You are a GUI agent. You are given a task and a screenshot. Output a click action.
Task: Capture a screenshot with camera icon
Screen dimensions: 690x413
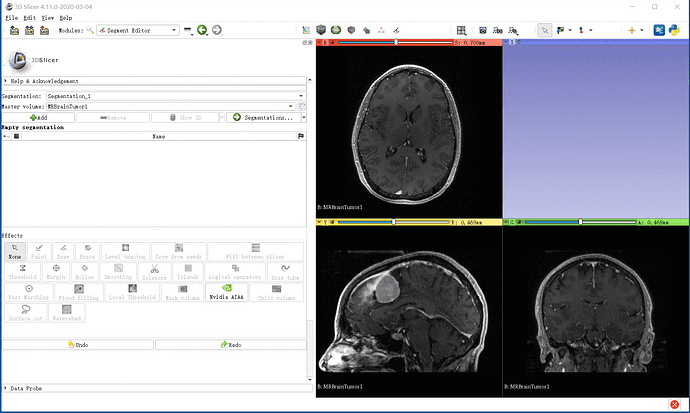[x=483, y=30]
